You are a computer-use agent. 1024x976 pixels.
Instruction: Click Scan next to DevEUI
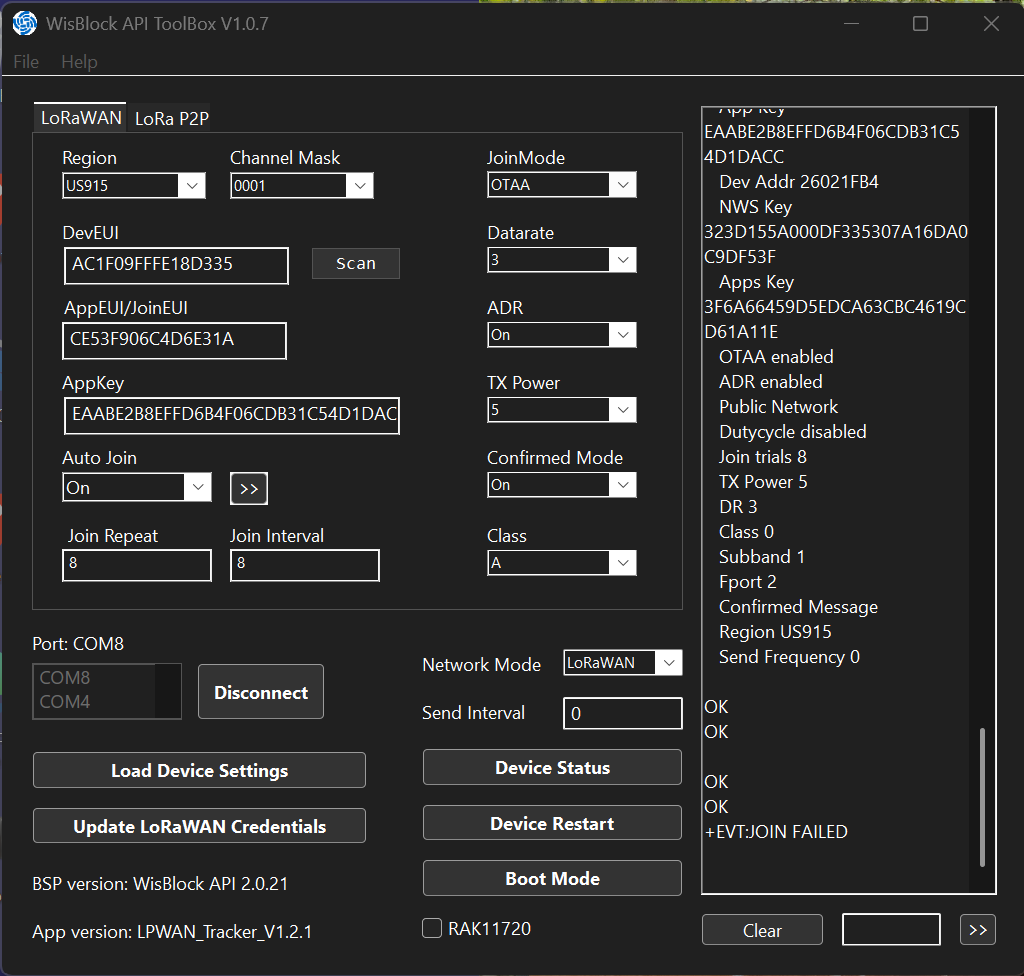click(x=355, y=264)
